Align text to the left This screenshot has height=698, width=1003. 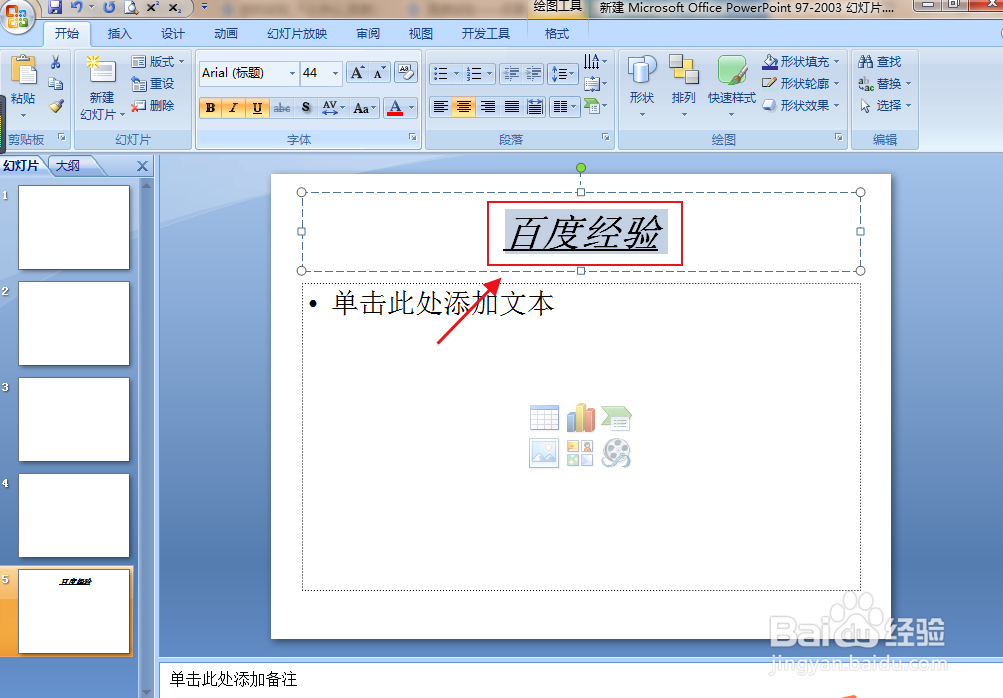click(x=440, y=107)
